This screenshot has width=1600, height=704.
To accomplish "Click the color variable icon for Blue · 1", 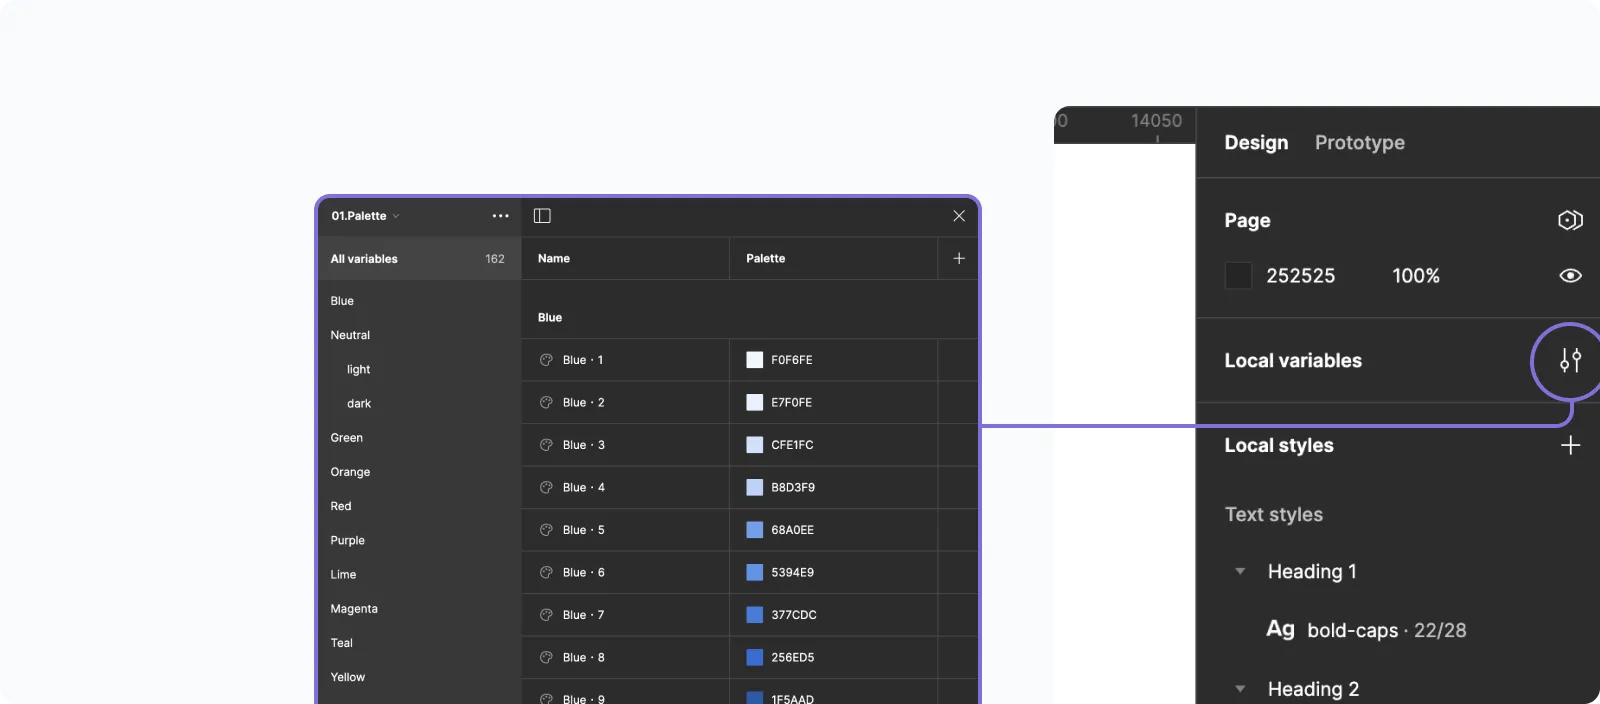I will point(546,360).
